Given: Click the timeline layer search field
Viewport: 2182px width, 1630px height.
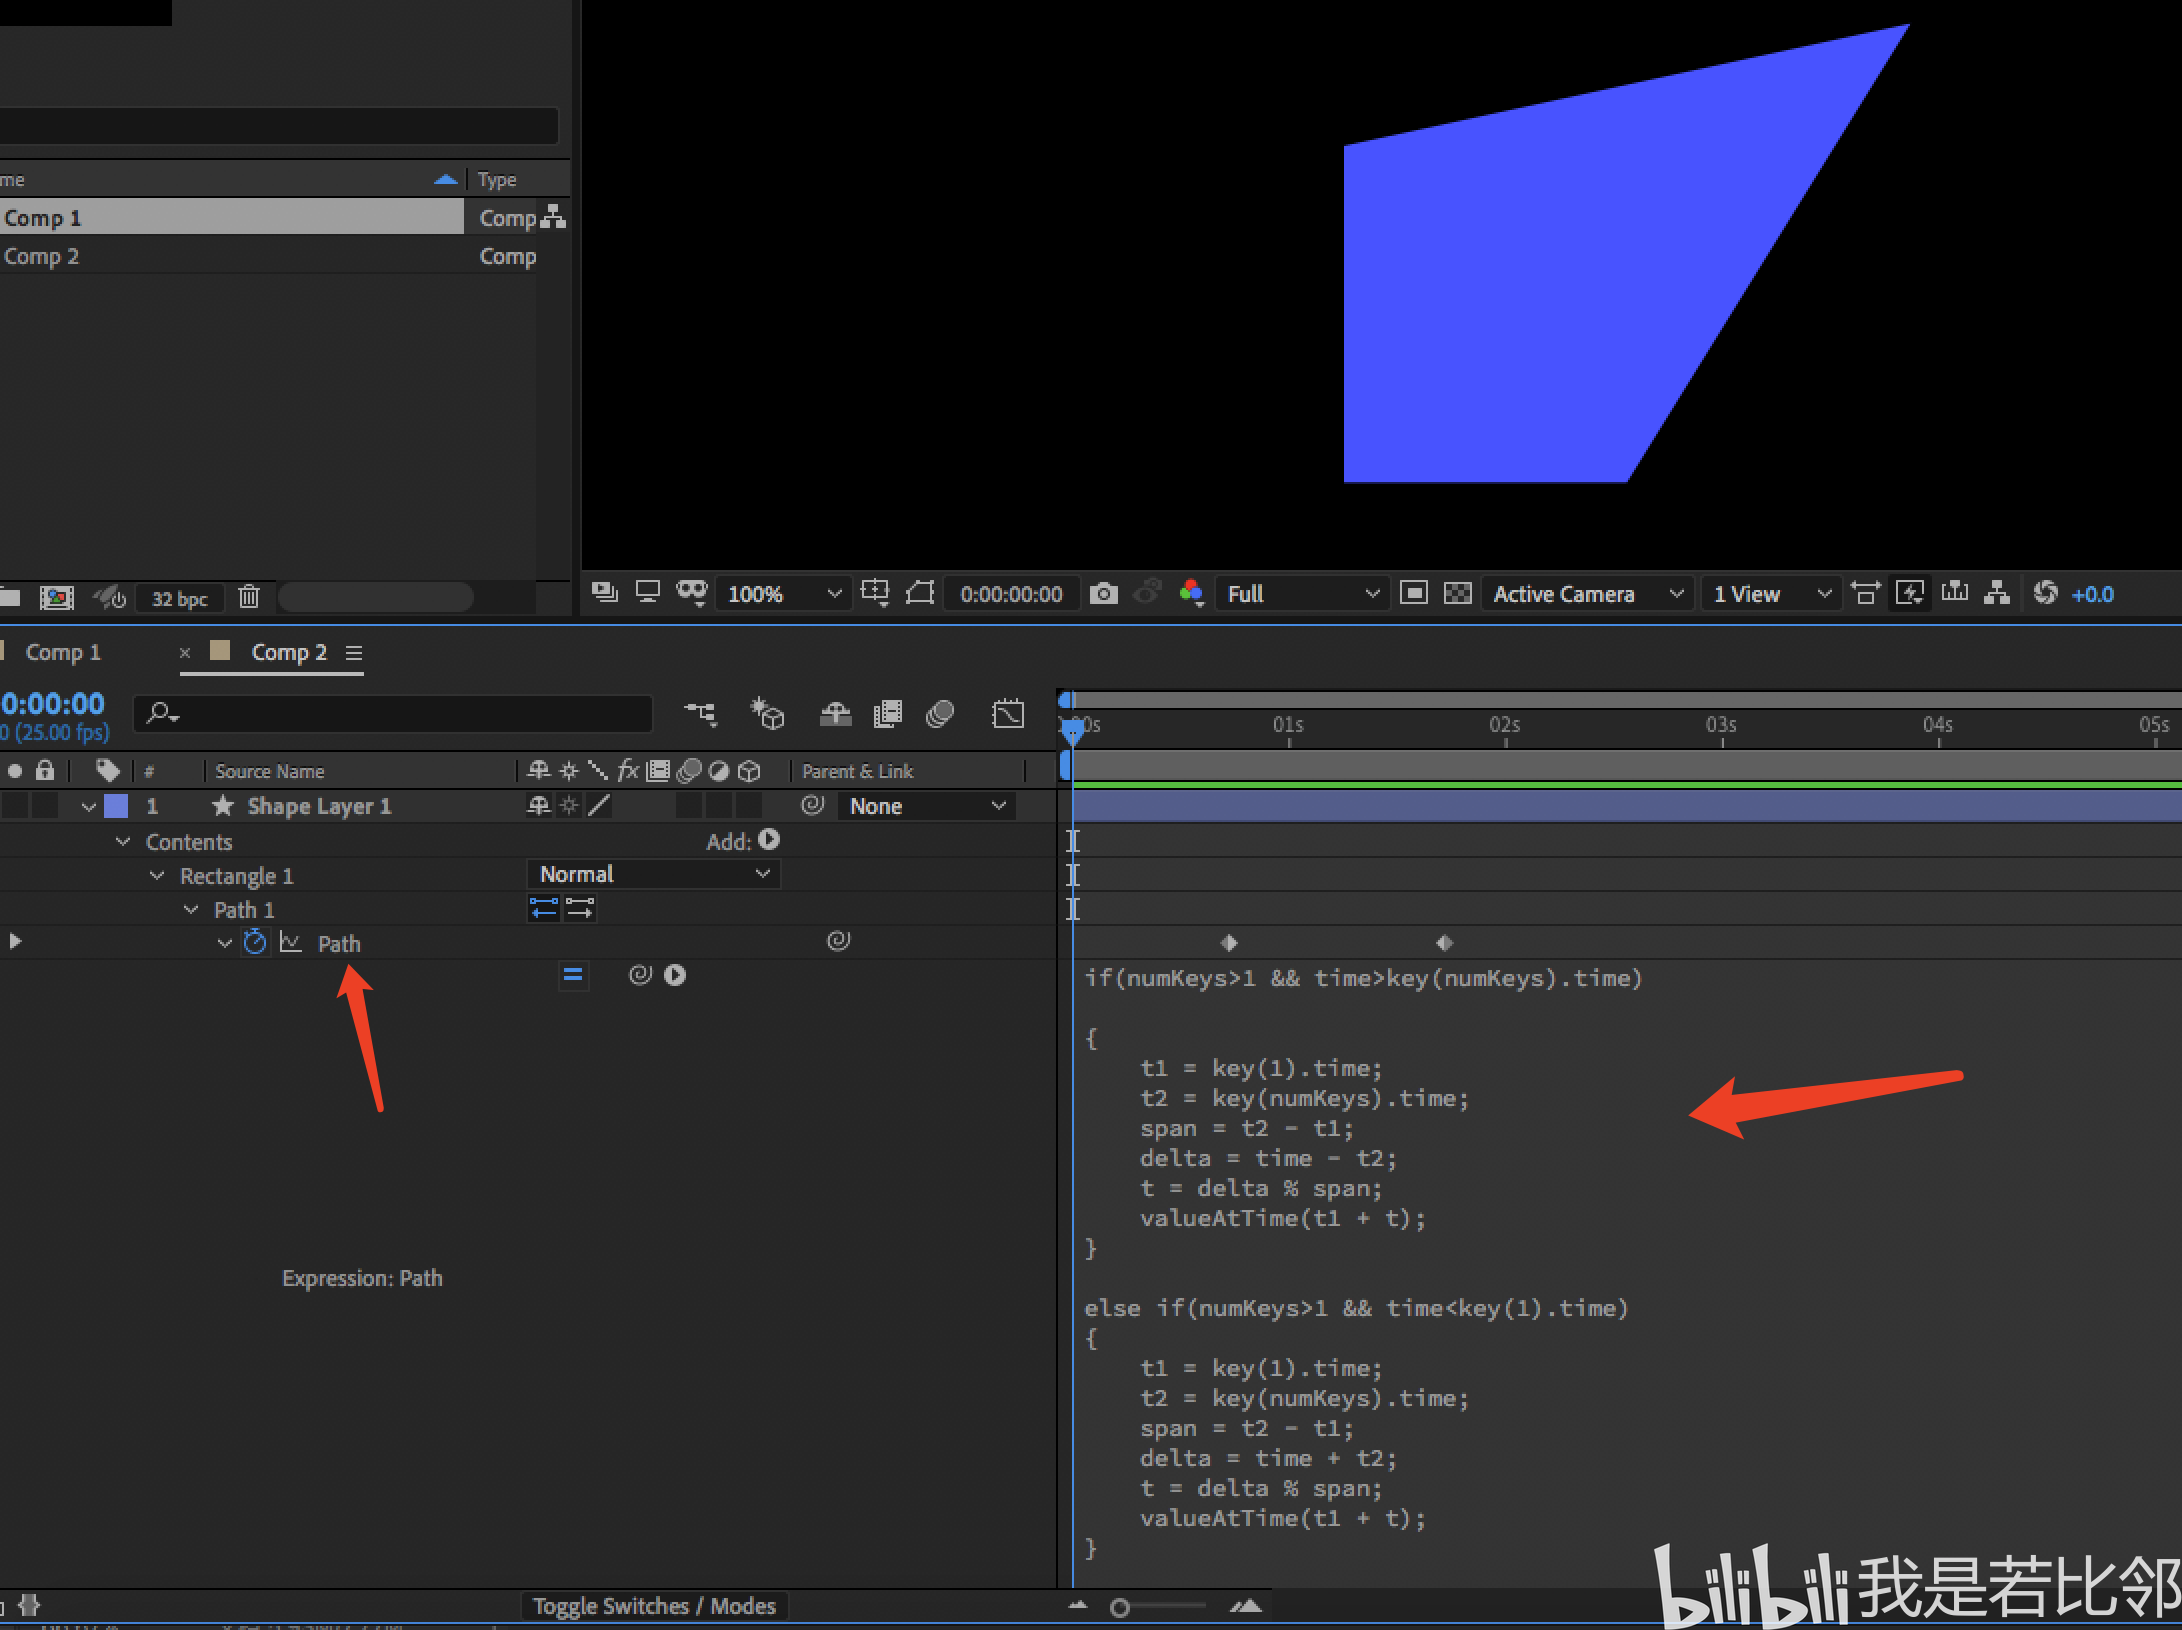Looking at the screenshot, I should point(393,714).
